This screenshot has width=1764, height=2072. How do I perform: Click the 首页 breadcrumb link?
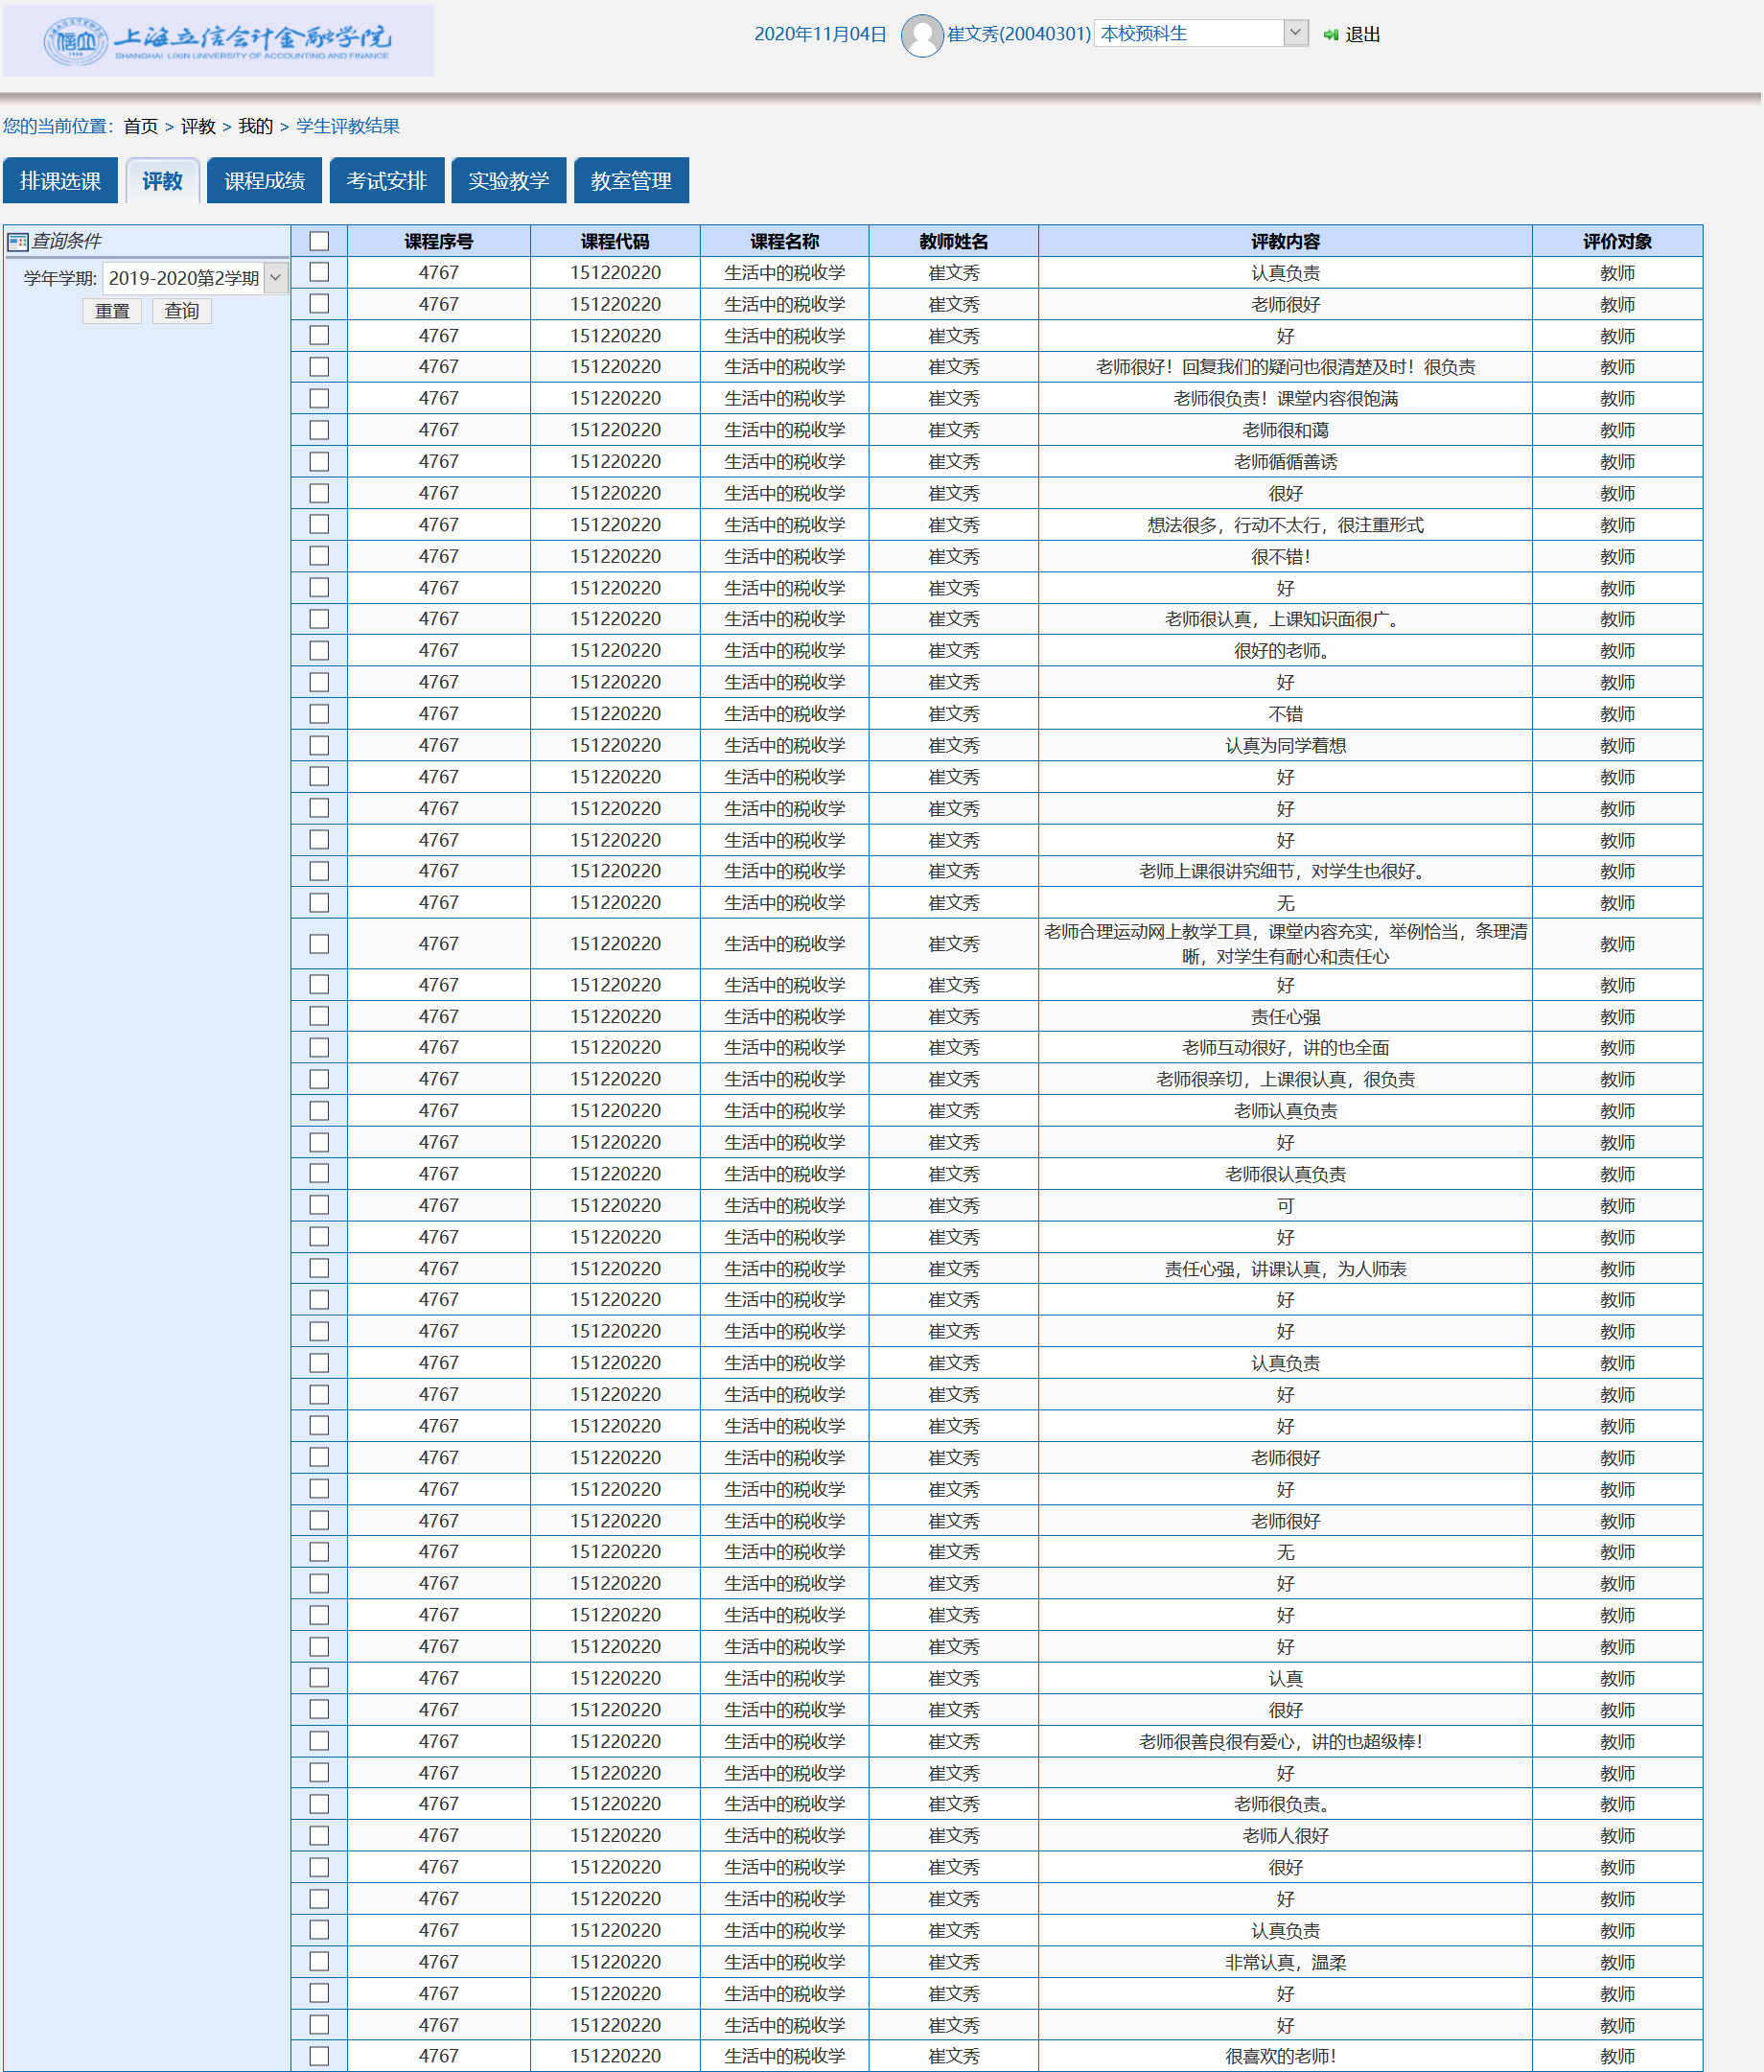pos(140,126)
